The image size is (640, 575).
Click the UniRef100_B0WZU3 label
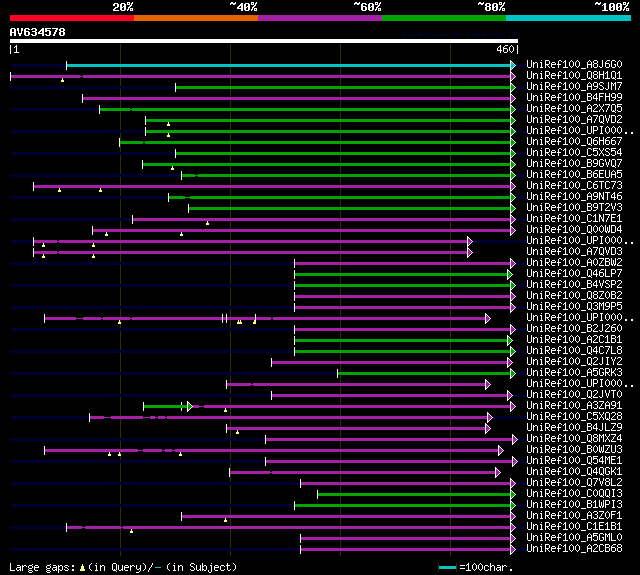point(574,450)
